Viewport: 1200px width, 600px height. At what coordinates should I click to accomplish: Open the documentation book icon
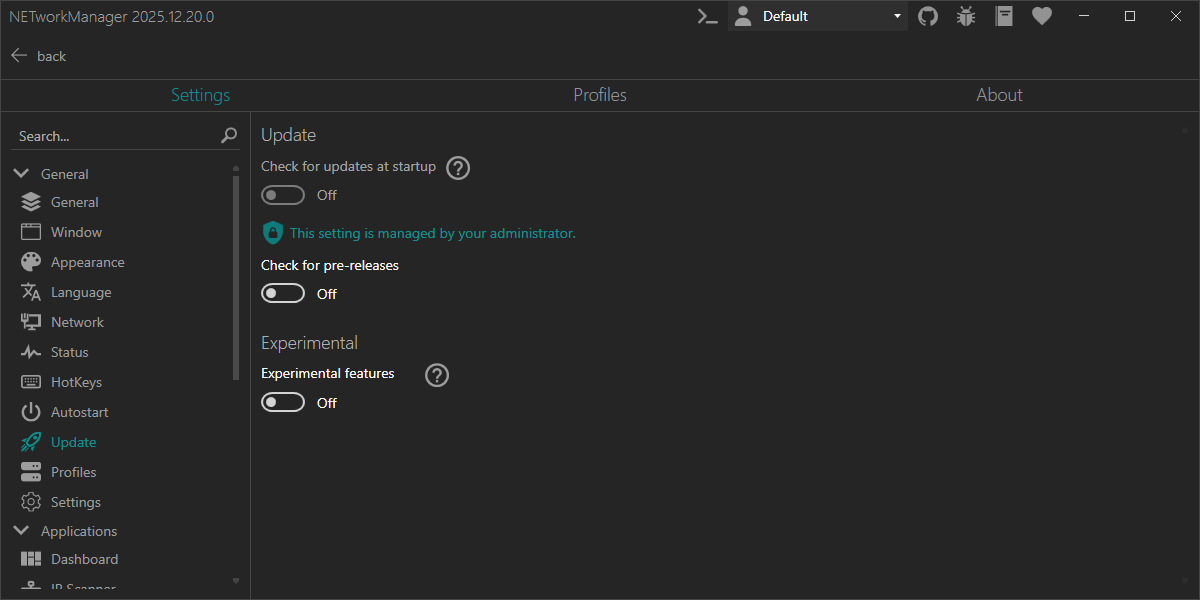pos(1004,16)
